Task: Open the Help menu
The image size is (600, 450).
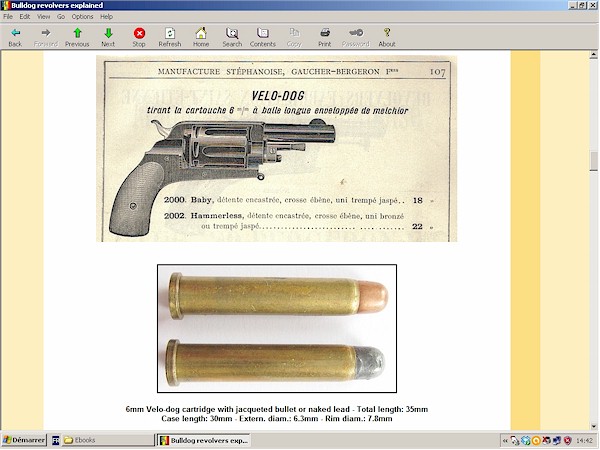Action: click(x=106, y=16)
